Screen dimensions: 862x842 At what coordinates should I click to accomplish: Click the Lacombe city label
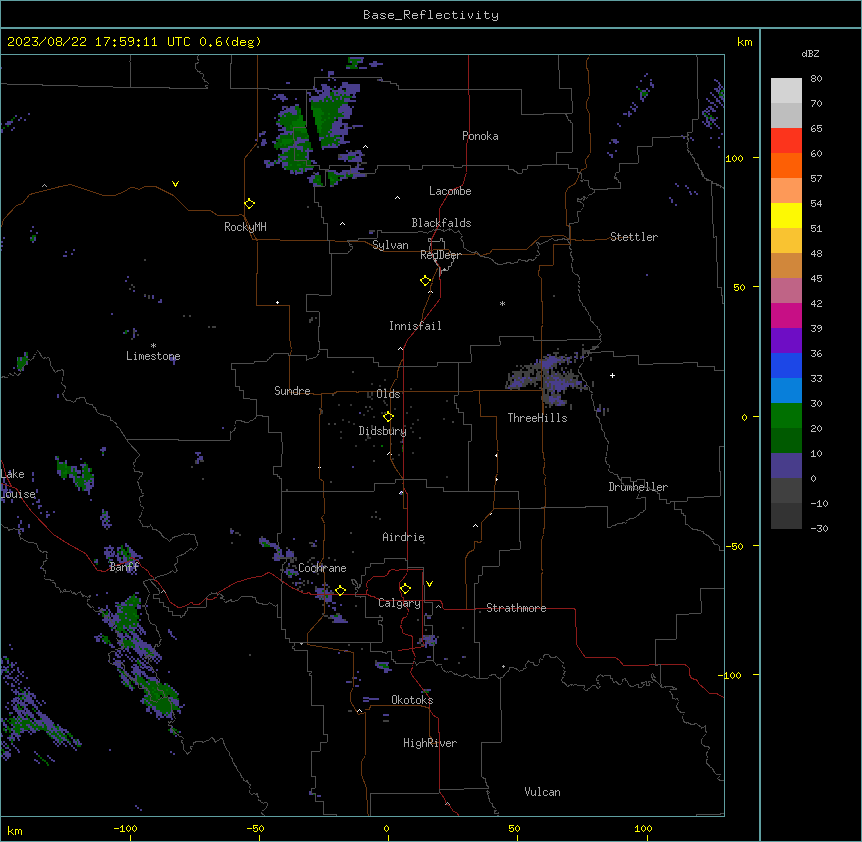click(x=450, y=191)
